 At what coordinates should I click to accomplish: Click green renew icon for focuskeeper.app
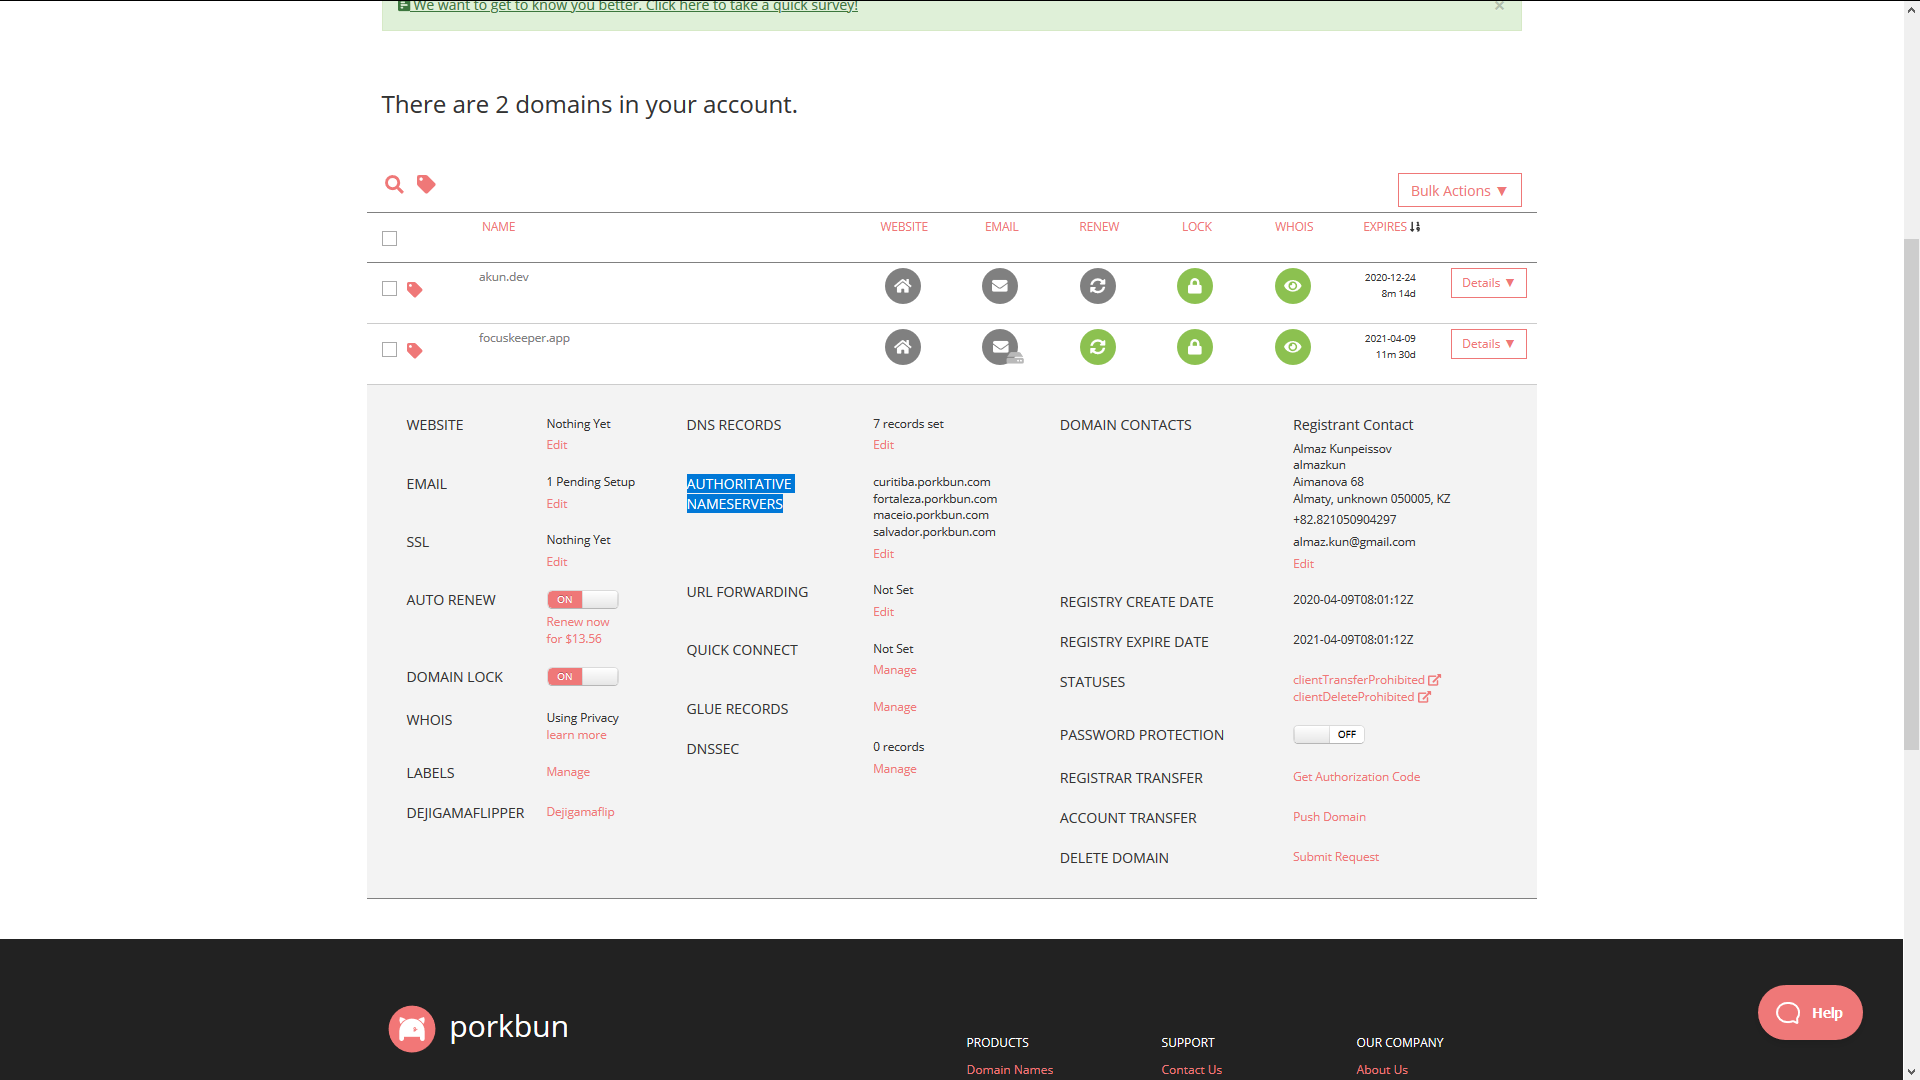[x=1097, y=347]
